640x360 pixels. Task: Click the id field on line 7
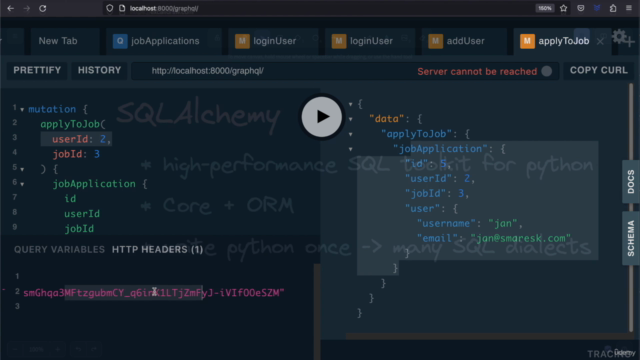coord(70,199)
